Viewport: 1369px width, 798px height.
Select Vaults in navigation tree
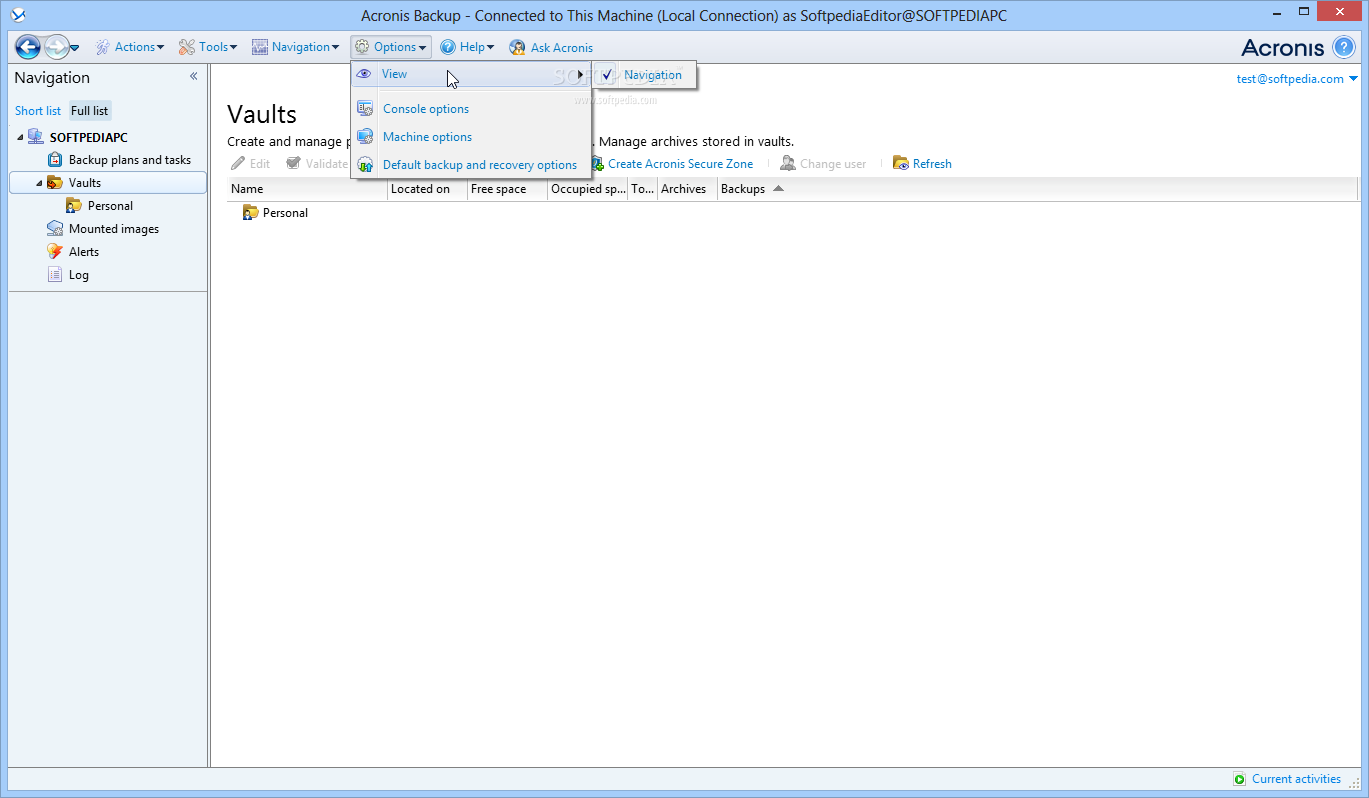[85, 183]
